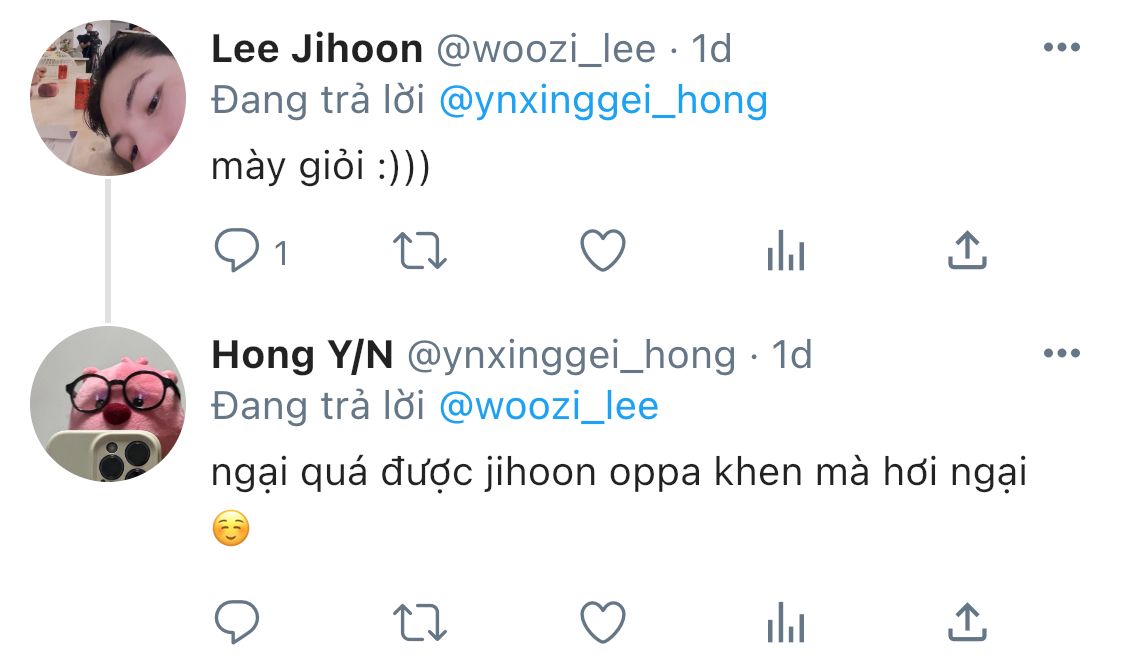
Task: Reply to Lee Jihoon's tweet
Action: pos(237,251)
